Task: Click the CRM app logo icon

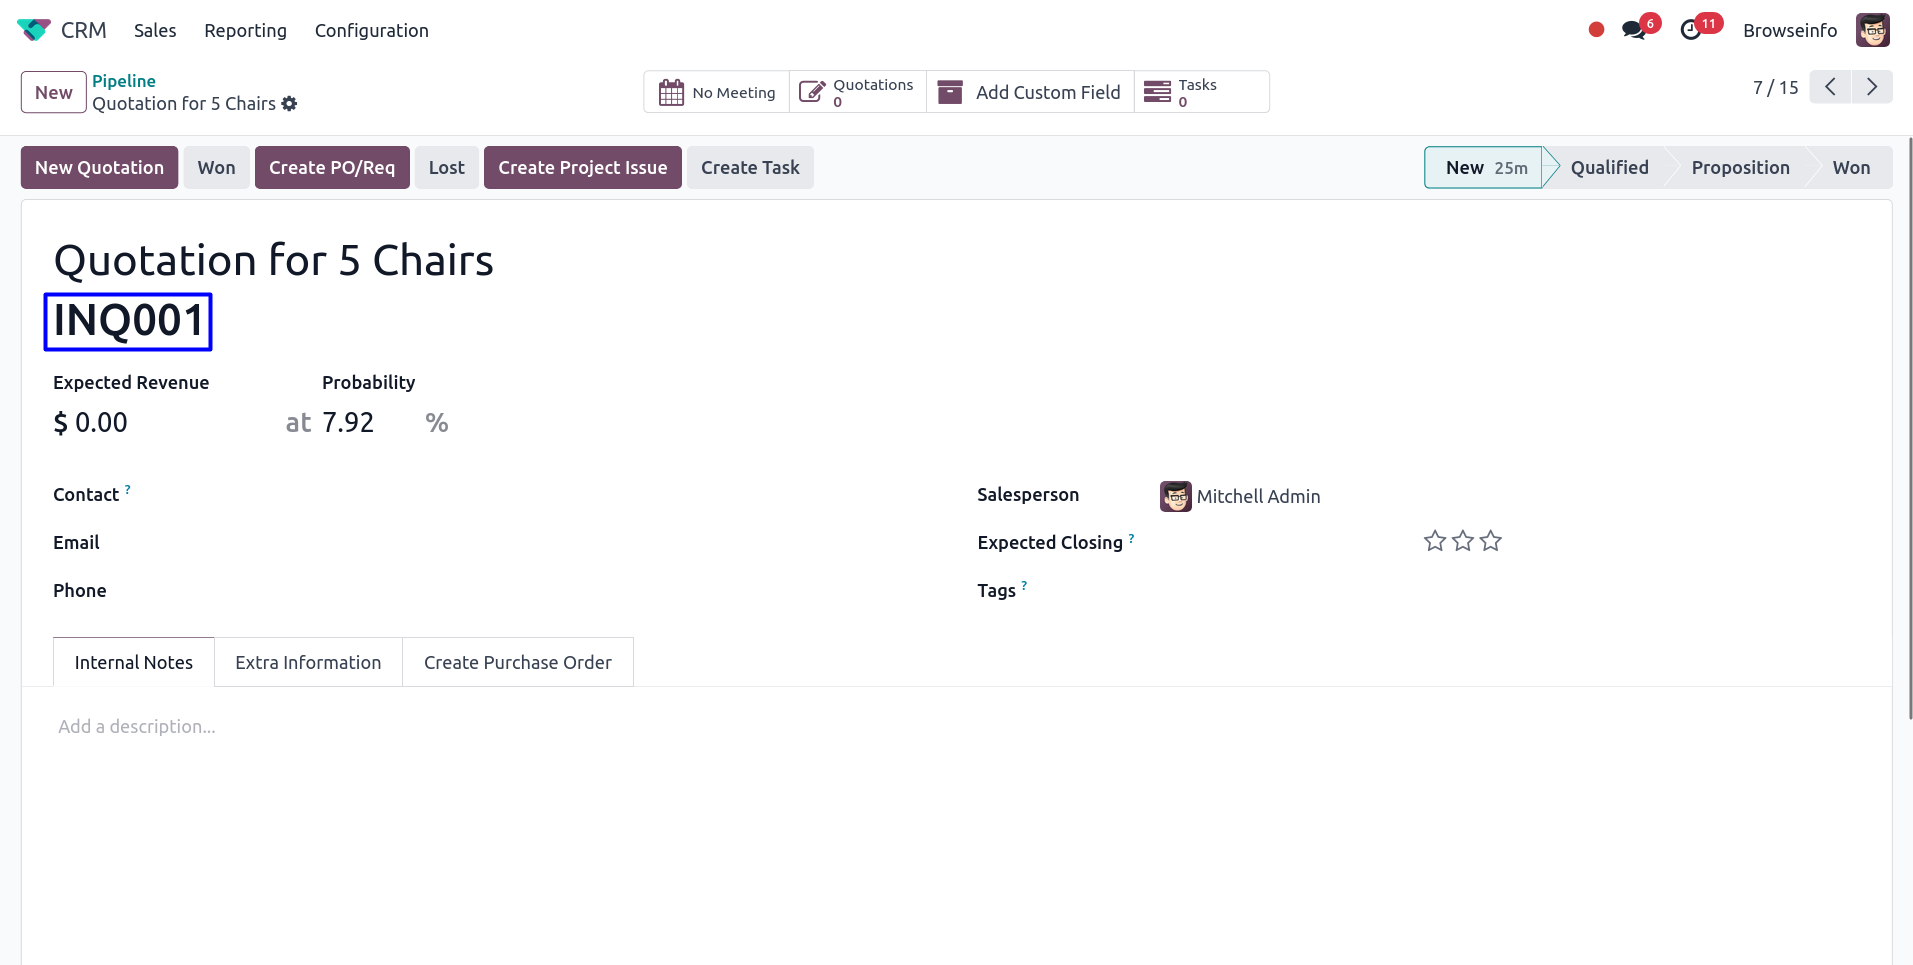Action: pyautogui.click(x=33, y=30)
